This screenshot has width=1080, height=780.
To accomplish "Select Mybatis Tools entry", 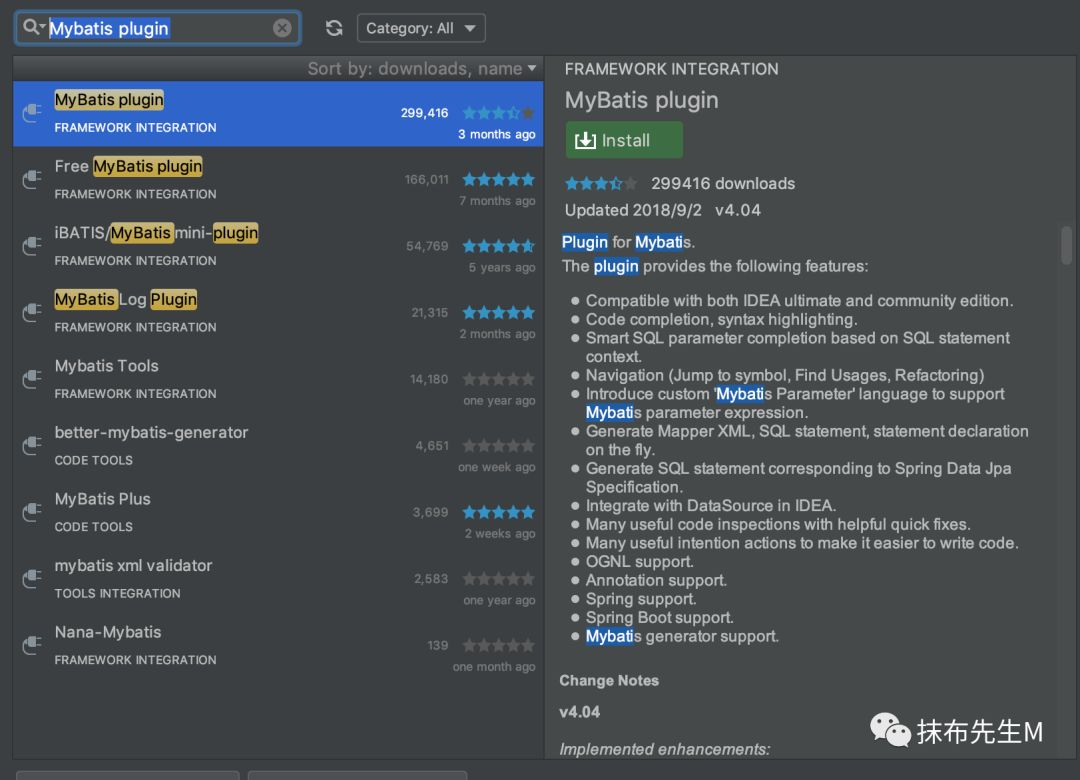I will pyautogui.click(x=278, y=380).
